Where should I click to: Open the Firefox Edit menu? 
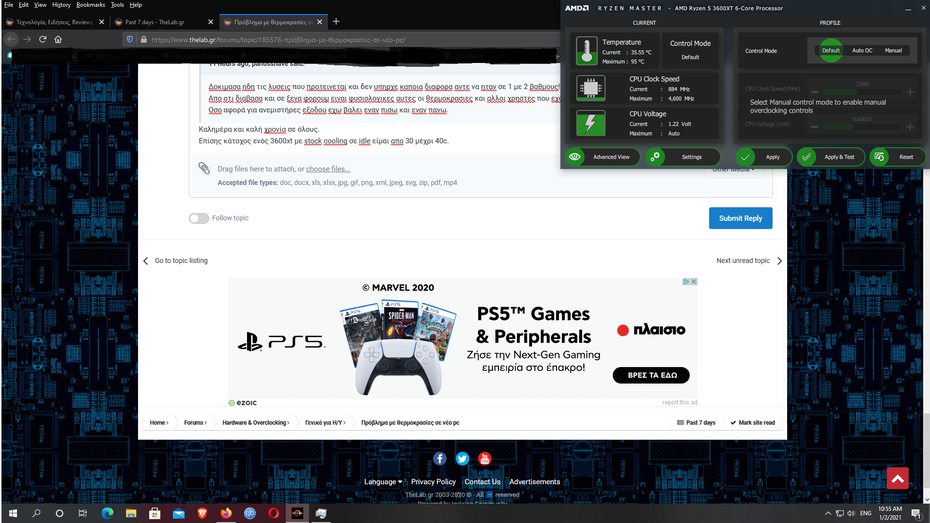pyautogui.click(x=24, y=5)
